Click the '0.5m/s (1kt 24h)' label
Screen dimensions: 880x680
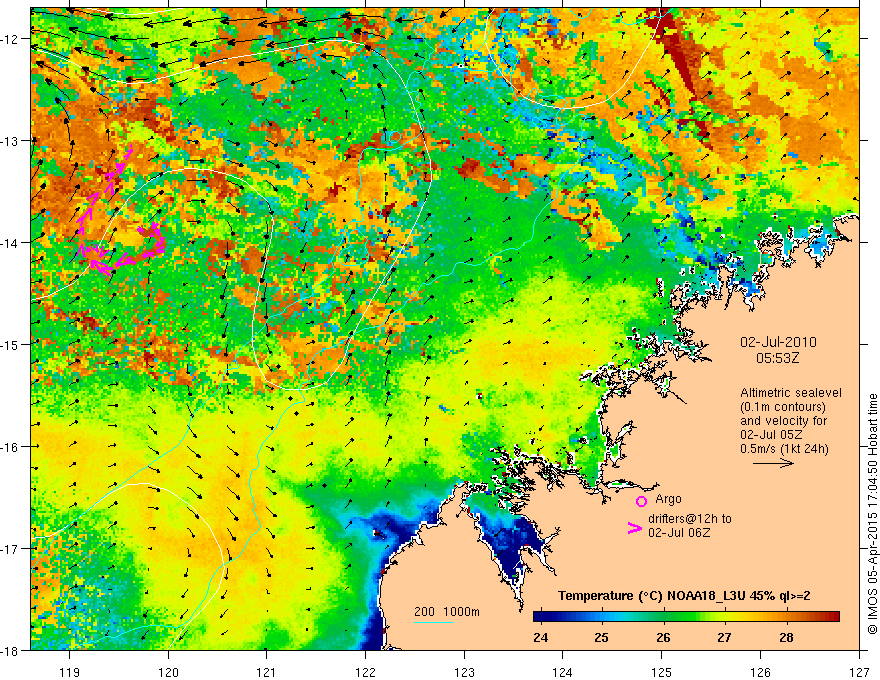(784, 449)
